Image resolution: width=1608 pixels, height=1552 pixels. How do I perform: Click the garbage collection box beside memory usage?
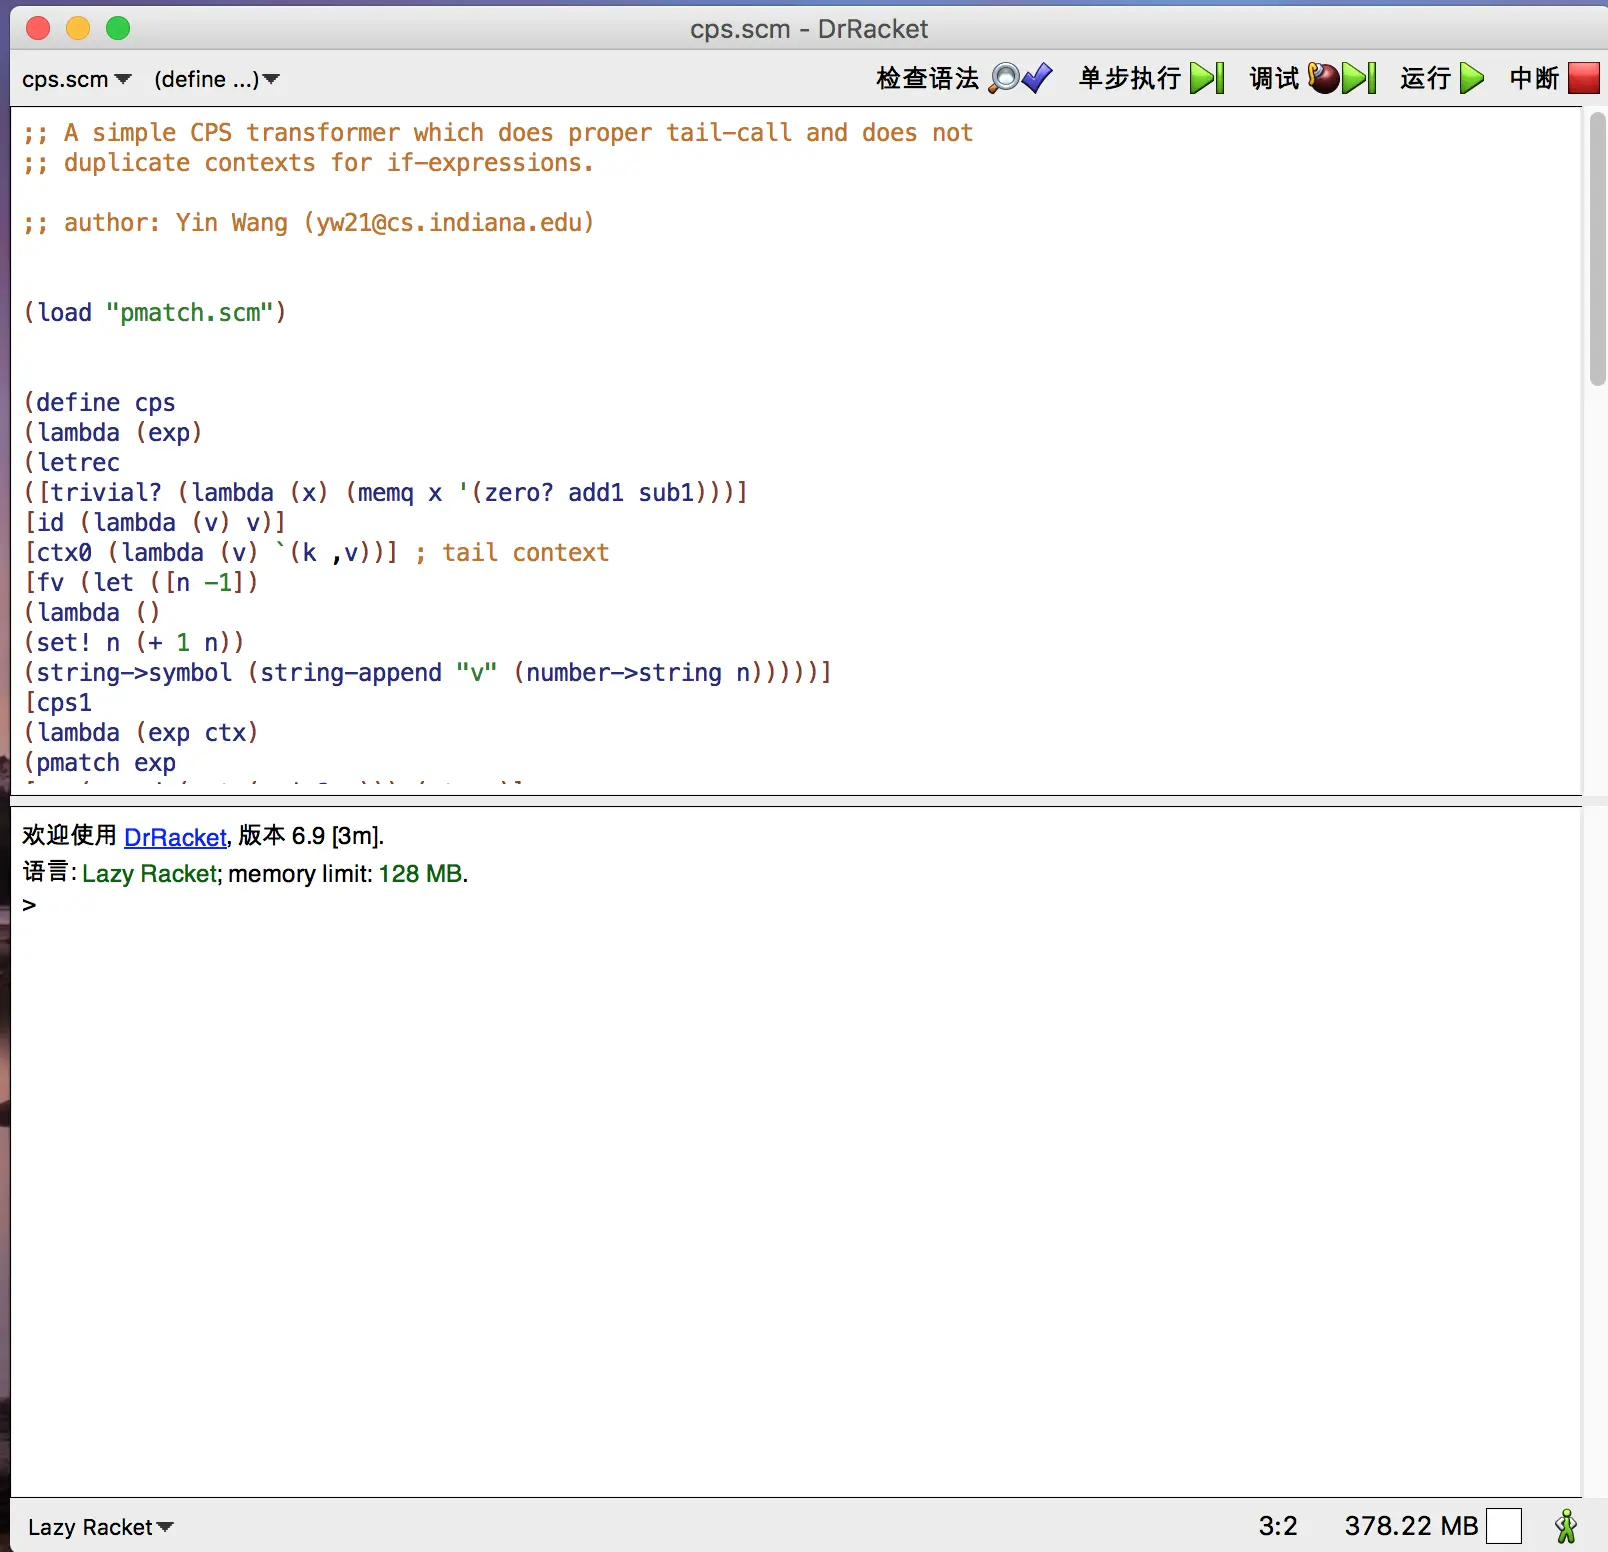(1503, 1526)
